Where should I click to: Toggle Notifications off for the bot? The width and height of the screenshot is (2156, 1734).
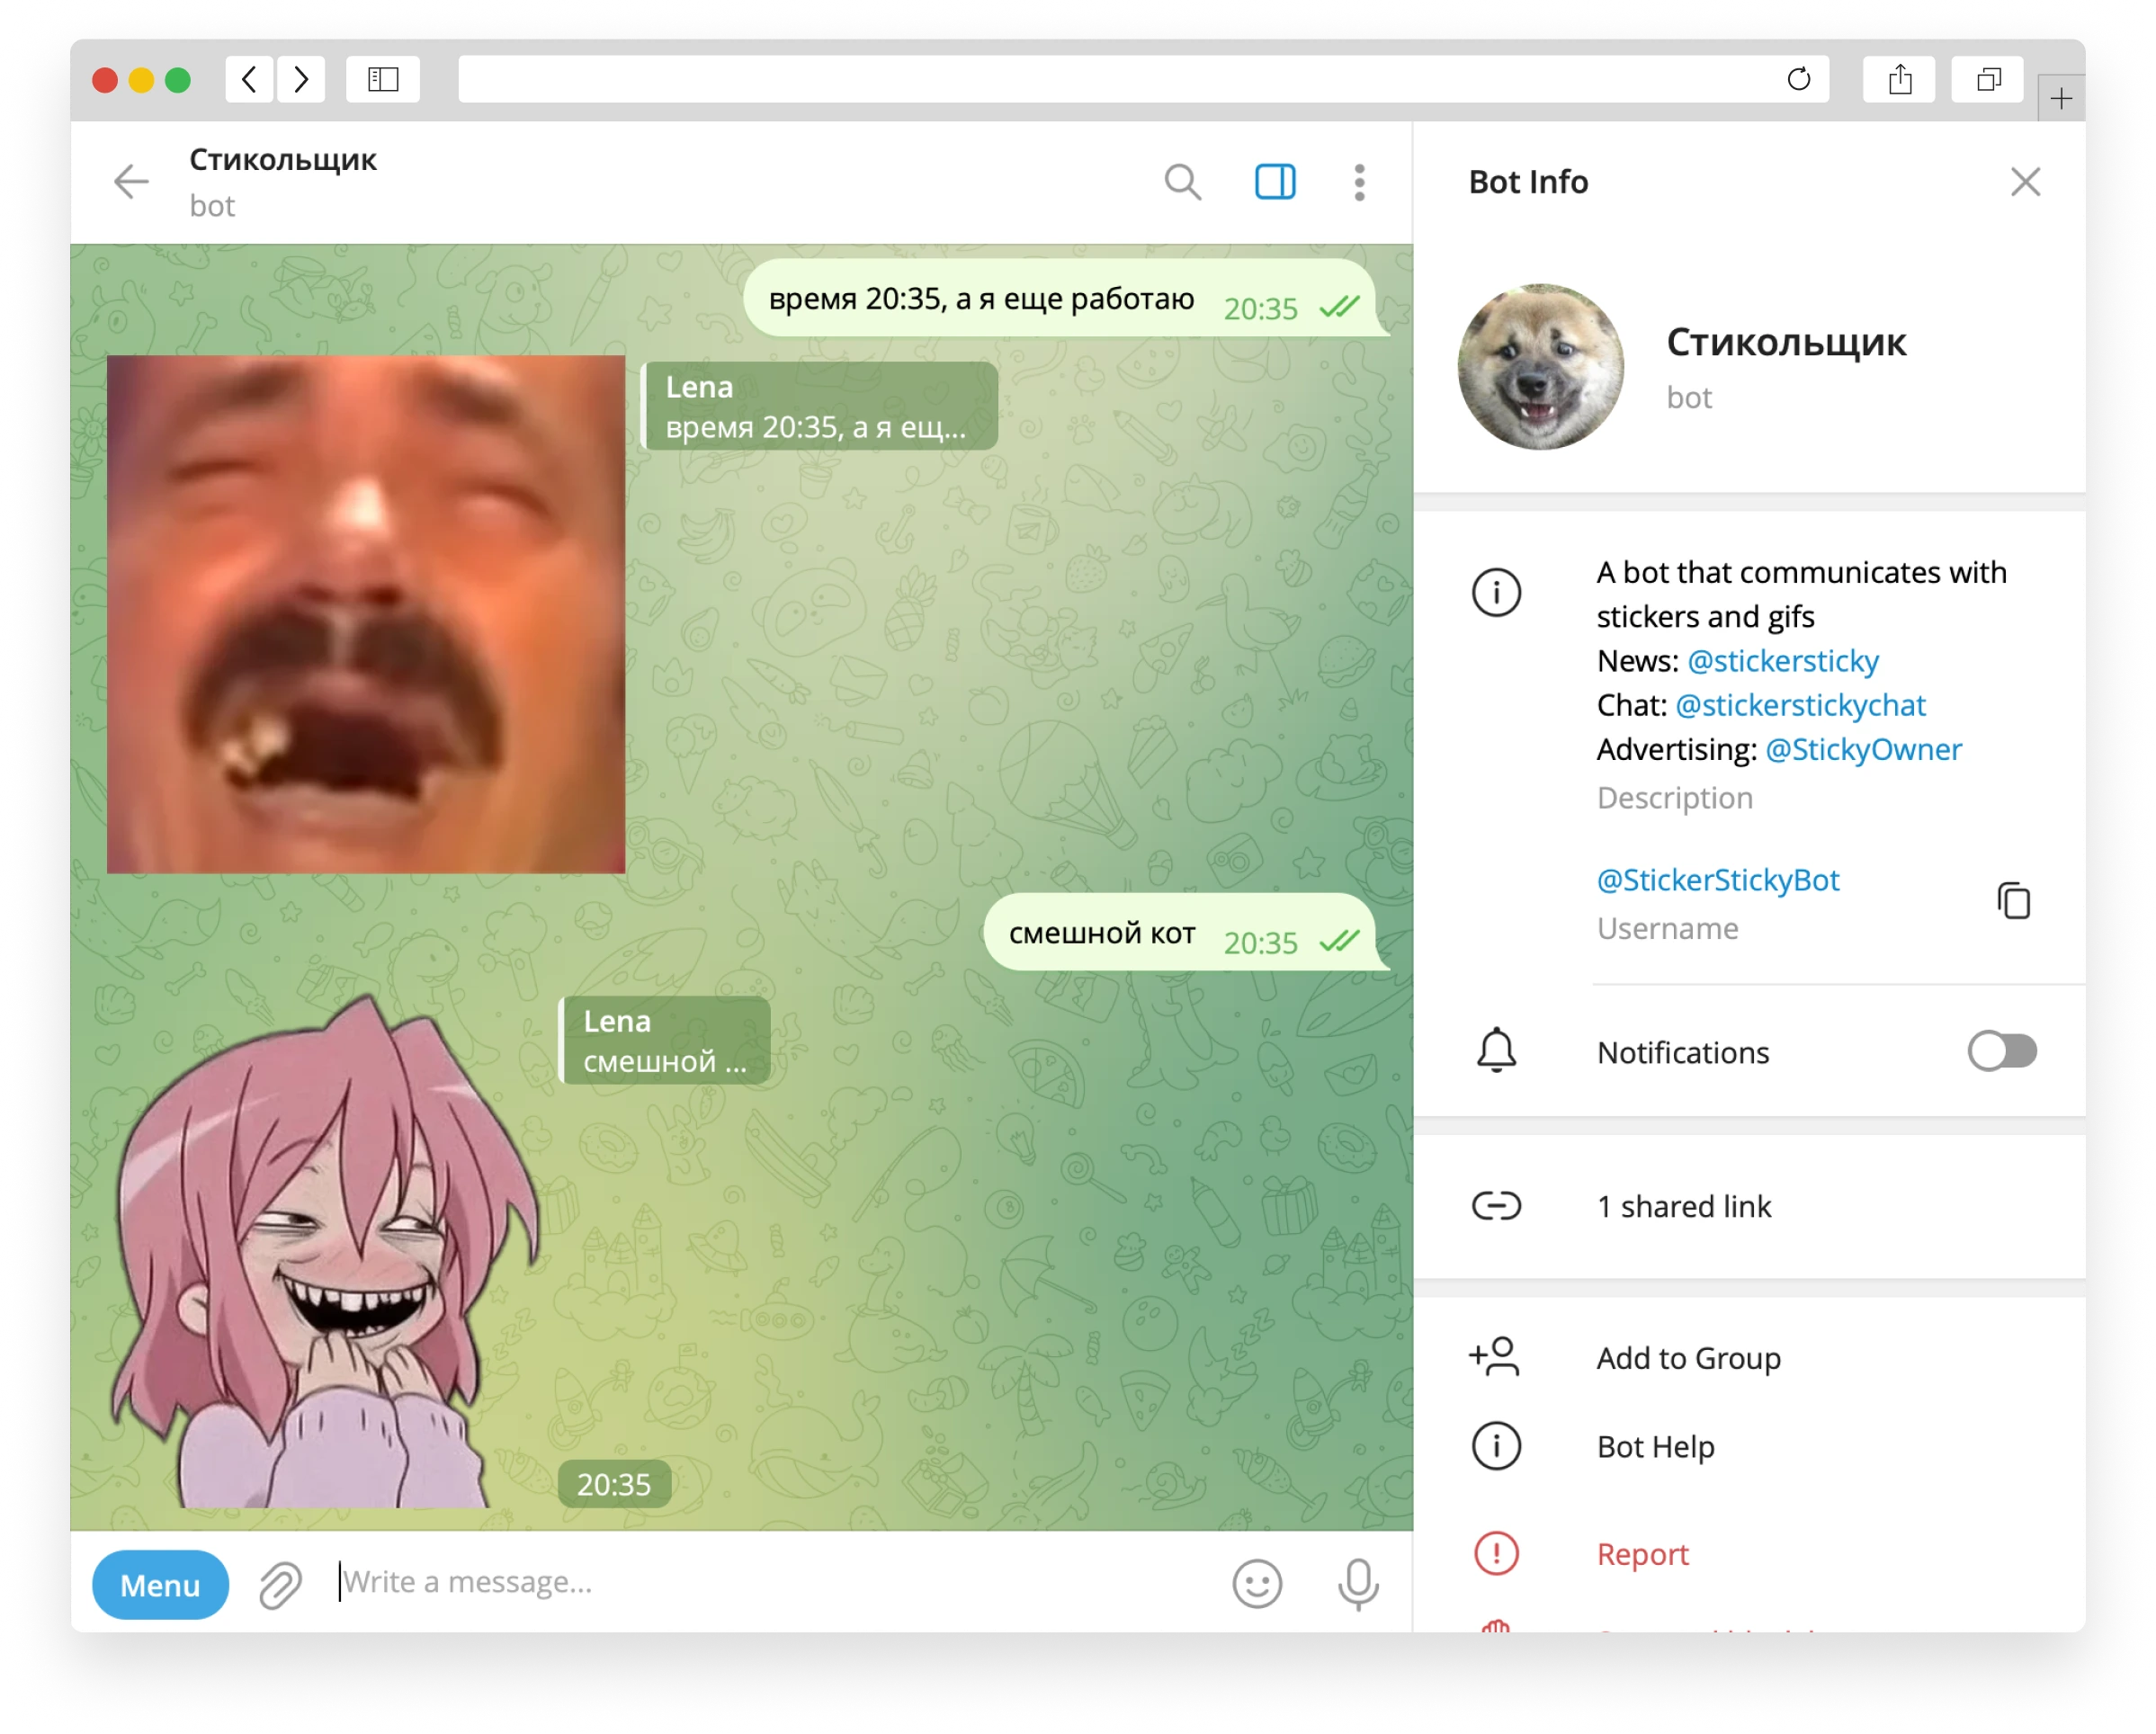point(2001,1051)
